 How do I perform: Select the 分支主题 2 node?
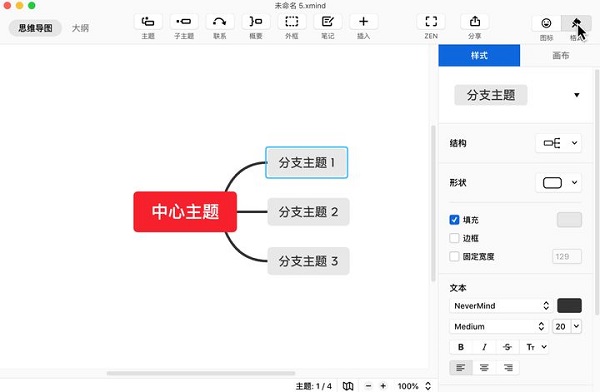308,212
